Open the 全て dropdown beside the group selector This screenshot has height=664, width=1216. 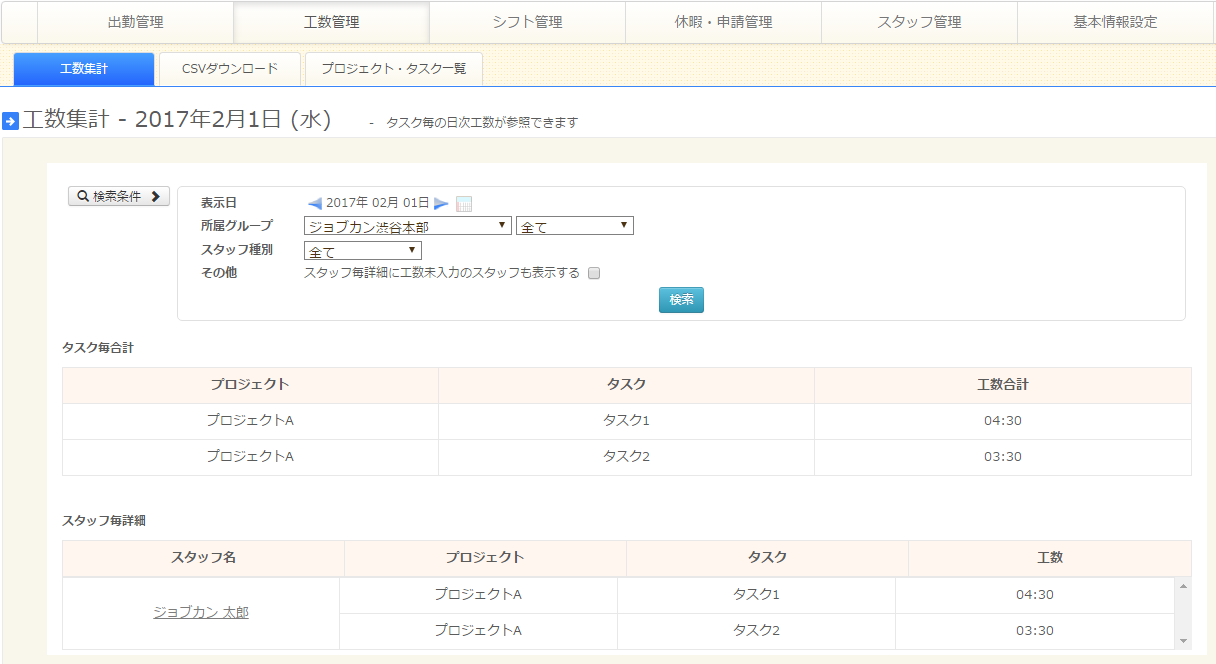pos(575,226)
